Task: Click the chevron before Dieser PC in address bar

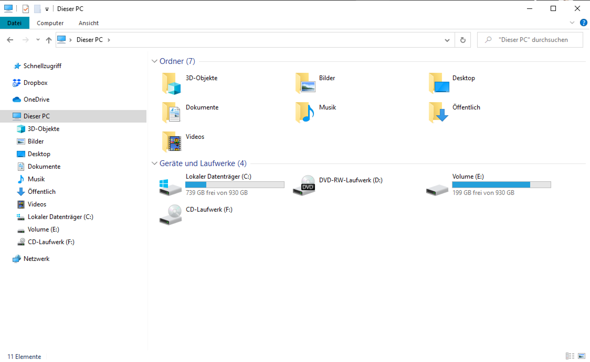Action: 70,40
